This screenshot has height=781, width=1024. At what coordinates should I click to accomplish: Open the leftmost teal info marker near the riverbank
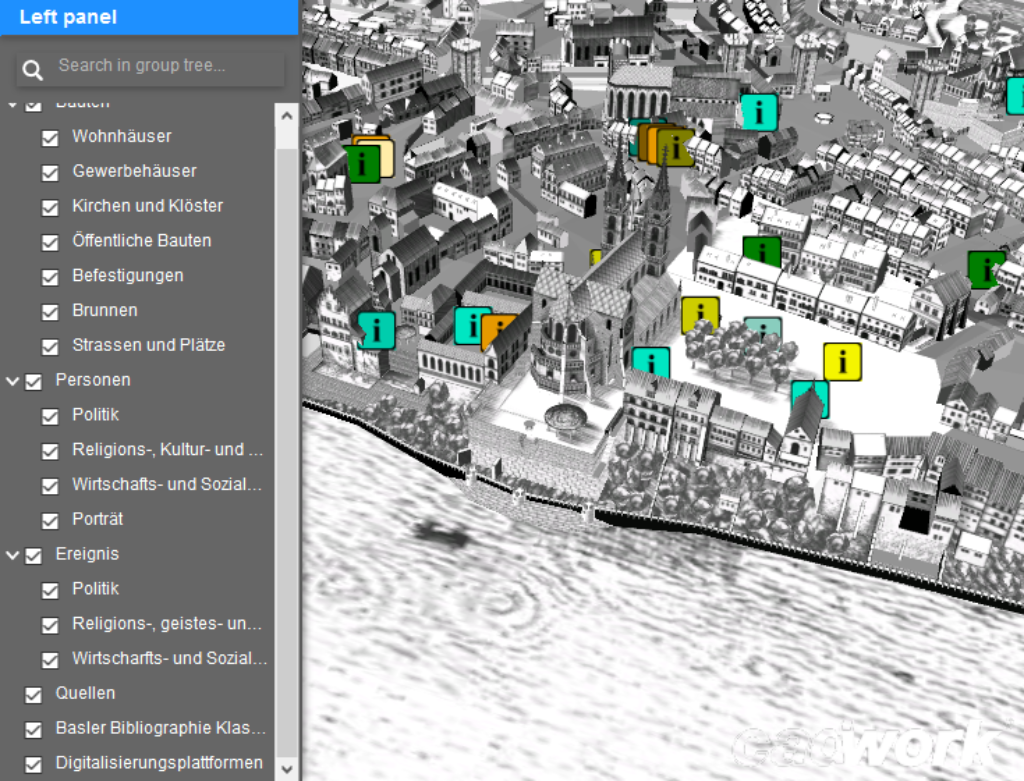point(377,330)
